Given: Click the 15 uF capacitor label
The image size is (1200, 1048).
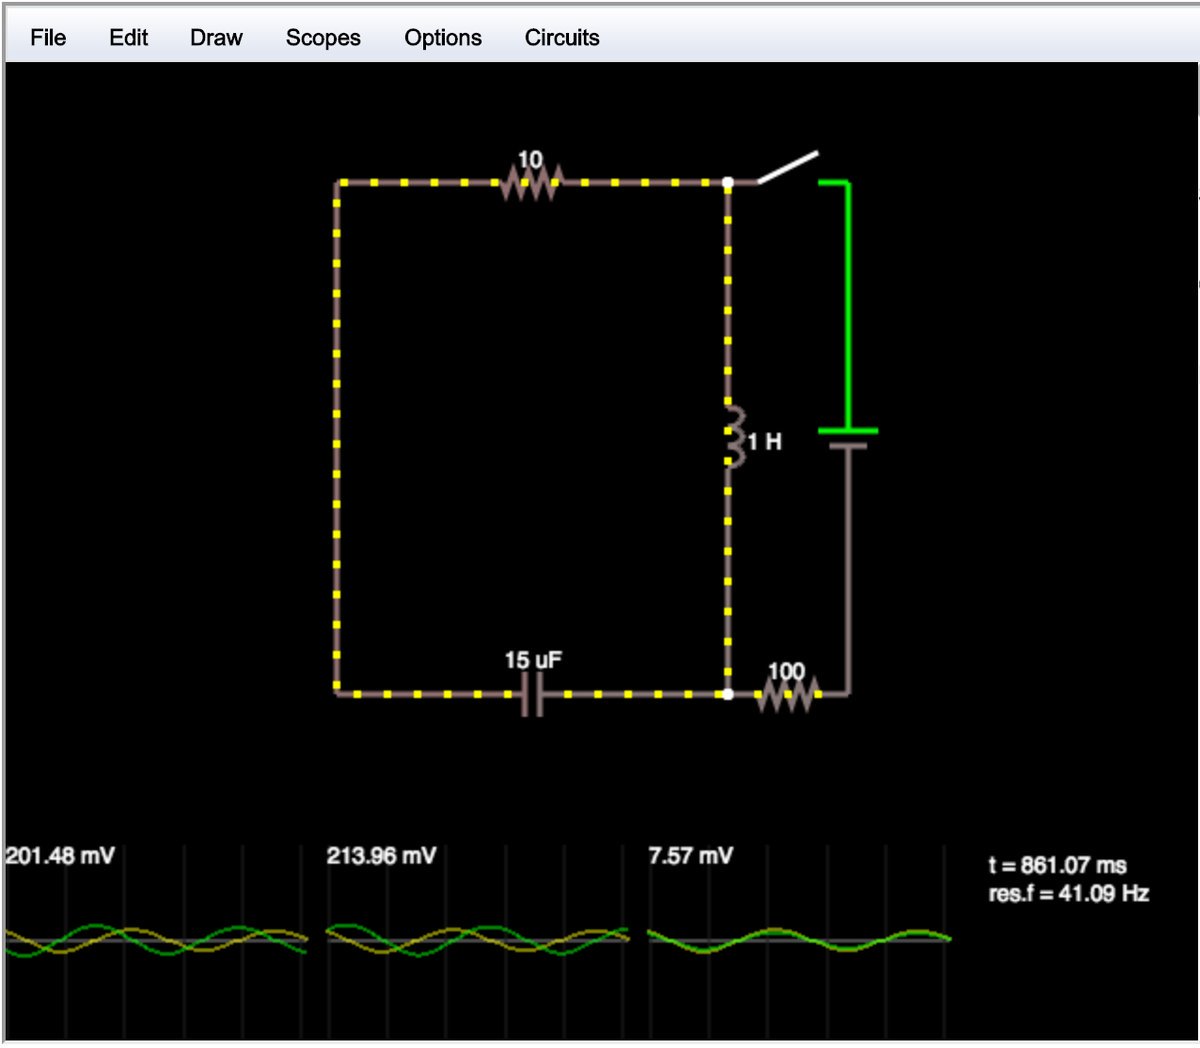Looking at the screenshot, I should click(533, 660).
